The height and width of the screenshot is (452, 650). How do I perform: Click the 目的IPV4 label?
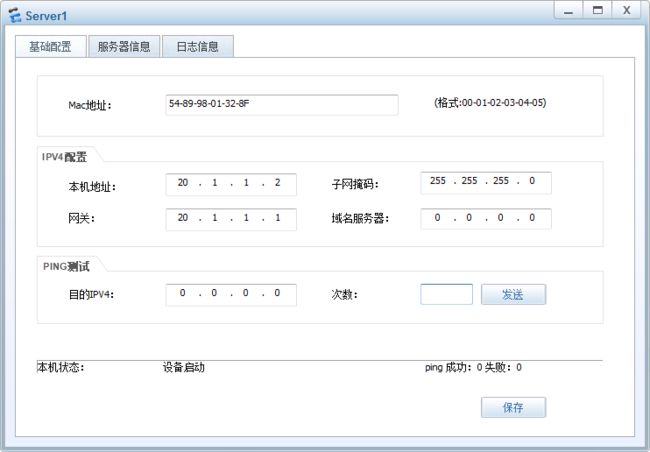click(91, 295)
